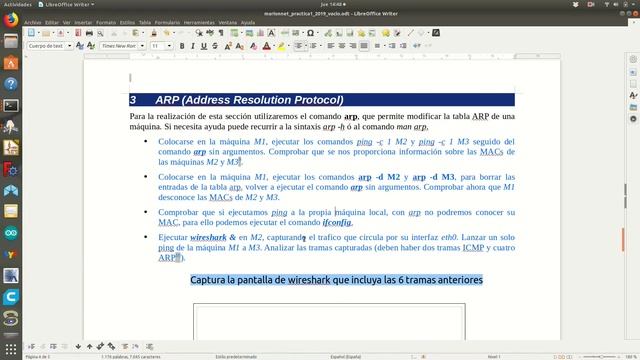Screen dimensions: 640x360
Task: Open print preview from the magnifier icon
Action: coord(100,33)
